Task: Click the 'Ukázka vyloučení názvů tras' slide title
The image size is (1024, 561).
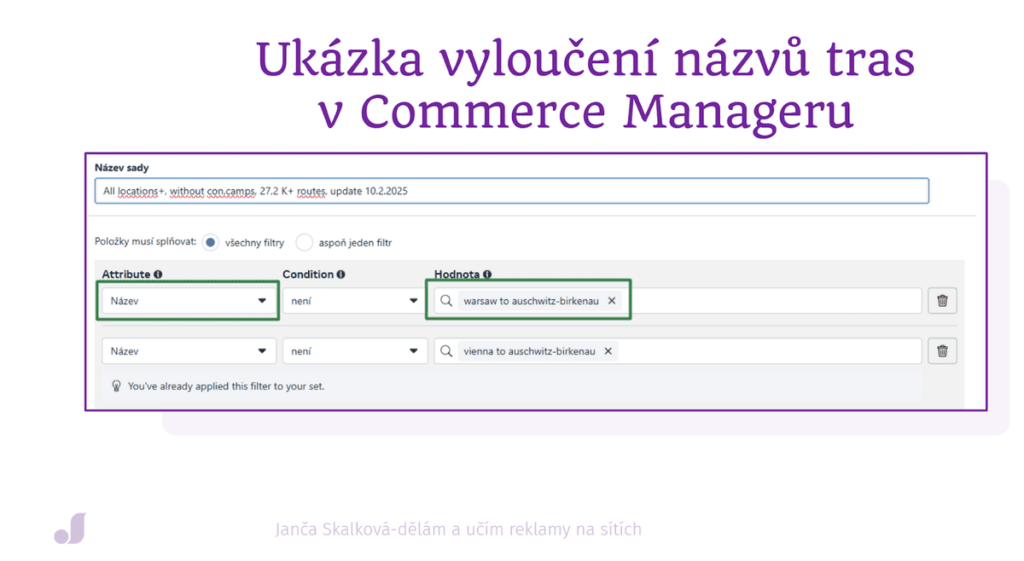Action: tap(586, 59)
